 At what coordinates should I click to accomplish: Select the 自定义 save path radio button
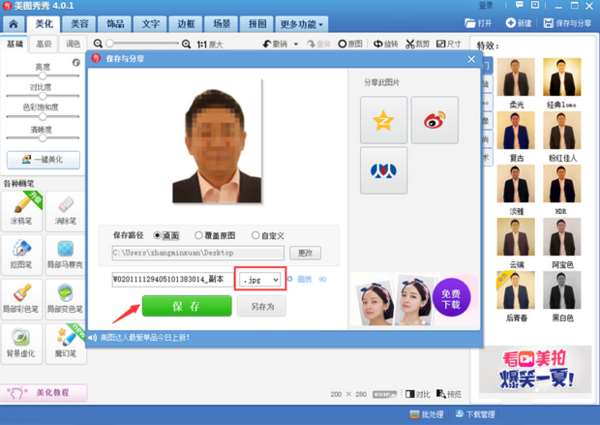tap(255, 235)
